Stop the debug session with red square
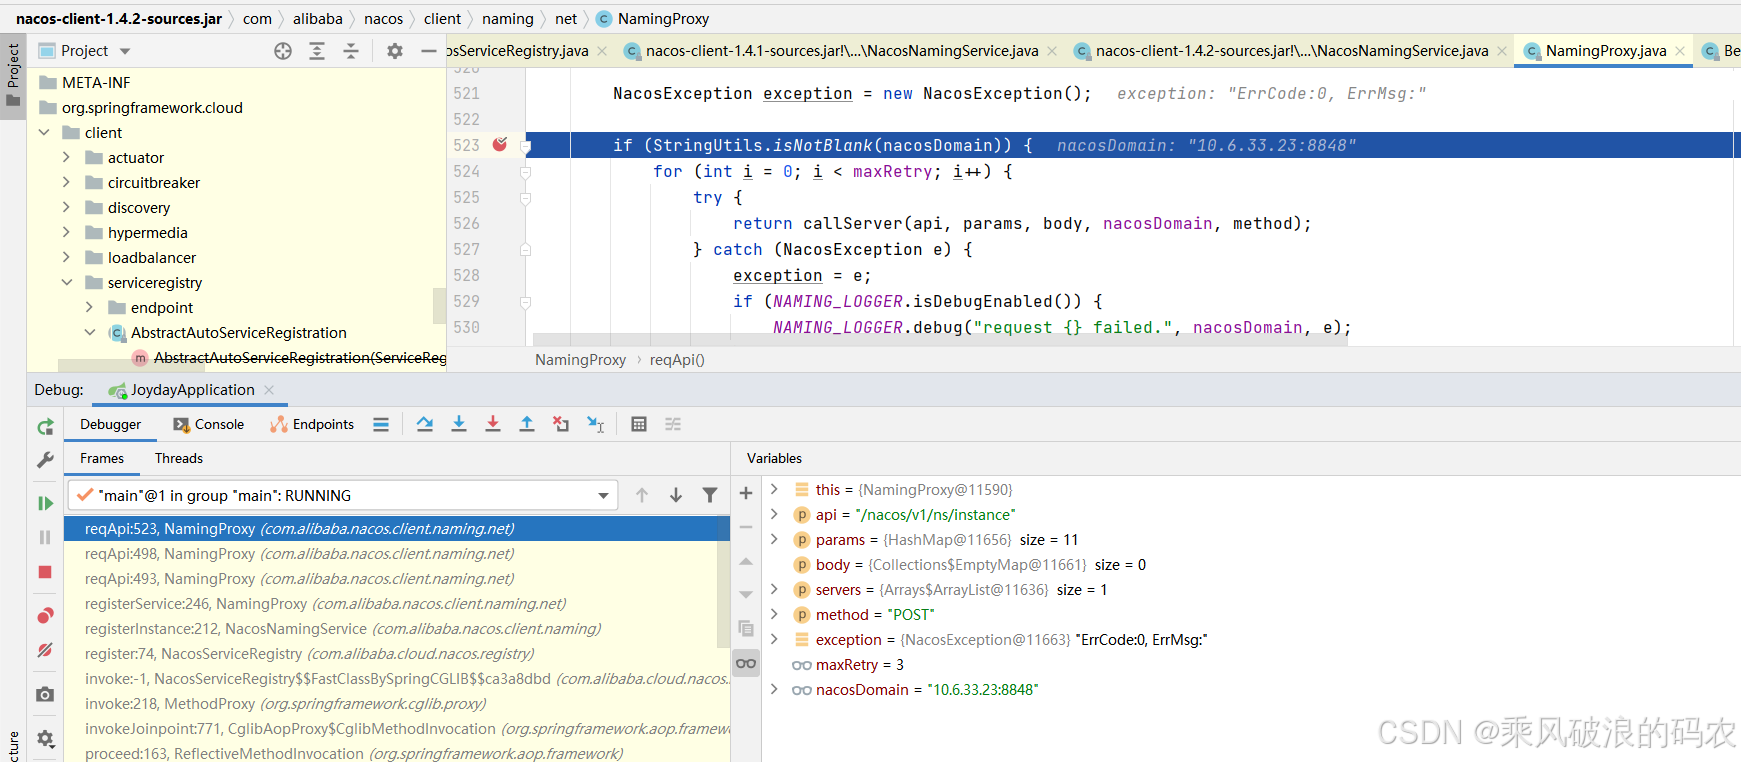 pyautogui.click(x=45, y=572)
